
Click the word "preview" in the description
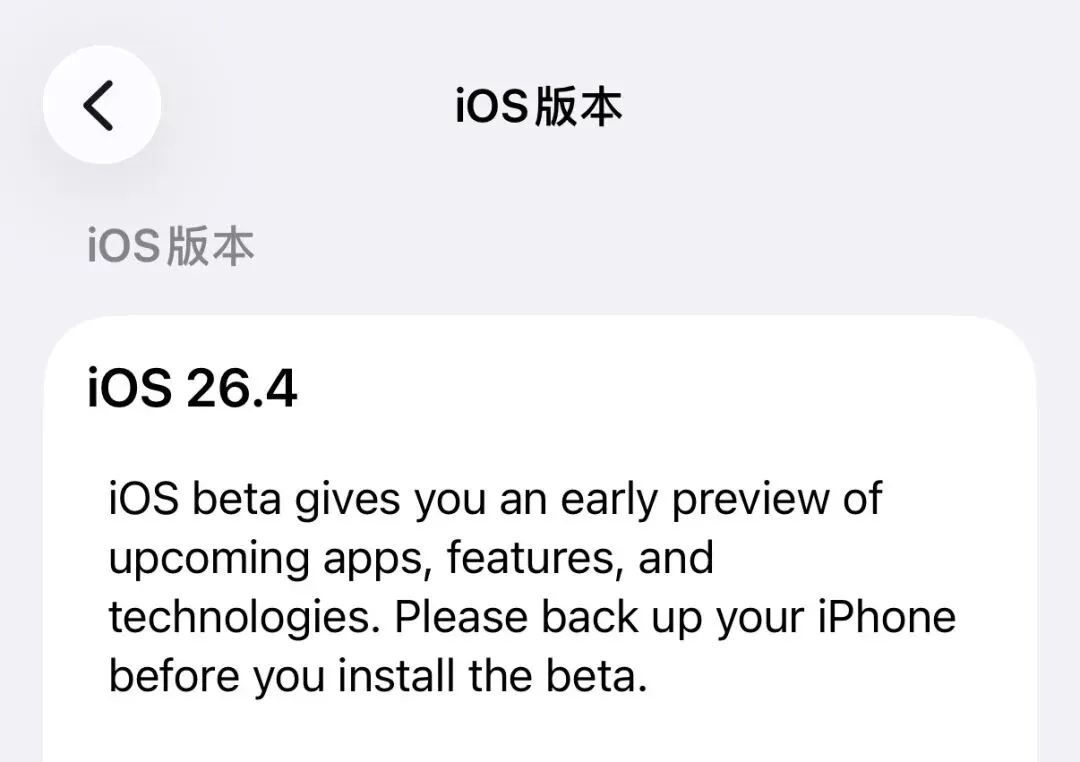click(751, 502)
